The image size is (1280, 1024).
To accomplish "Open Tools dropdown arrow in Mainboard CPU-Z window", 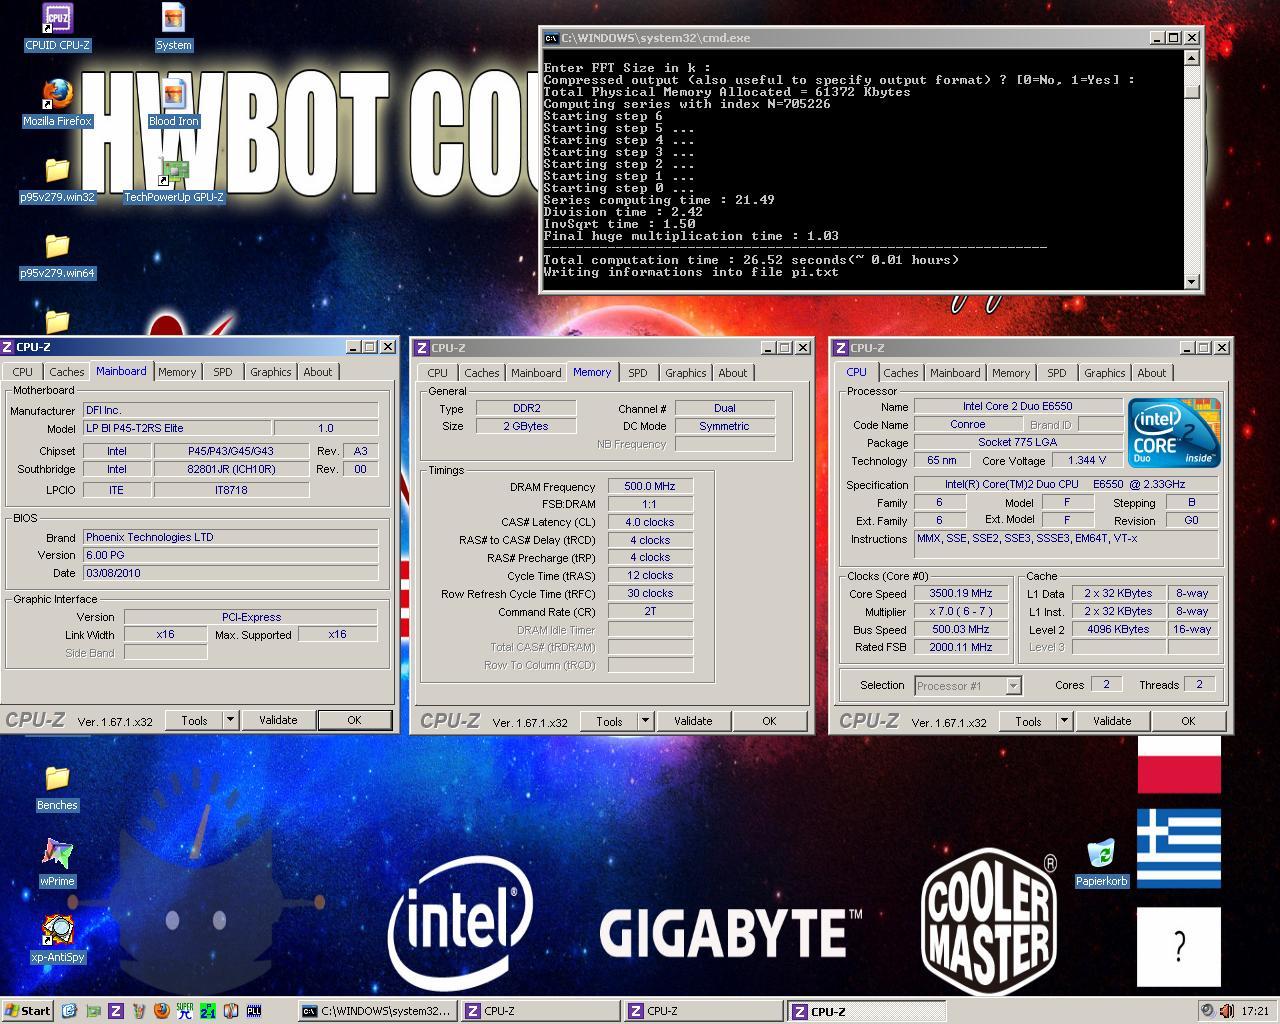I will (x=230, y=720).
